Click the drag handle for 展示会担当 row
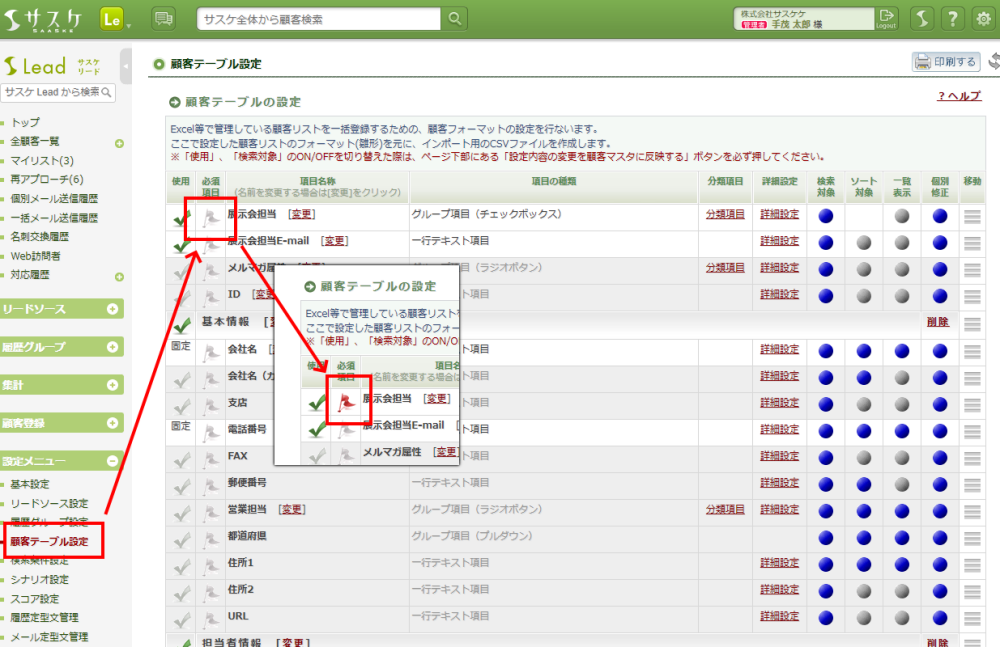1000x647 pixels. (x=972, y=216)
